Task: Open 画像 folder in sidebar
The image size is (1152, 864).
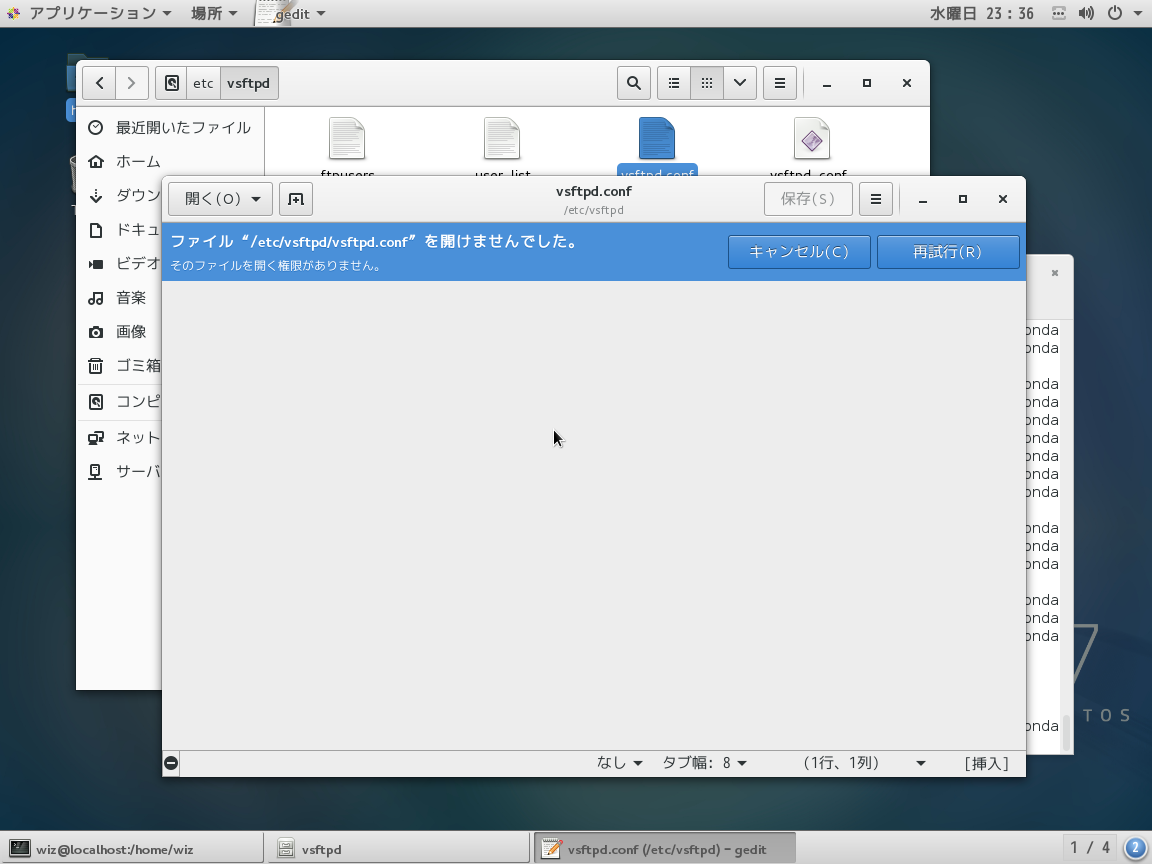Action: [x=121, y=332]
